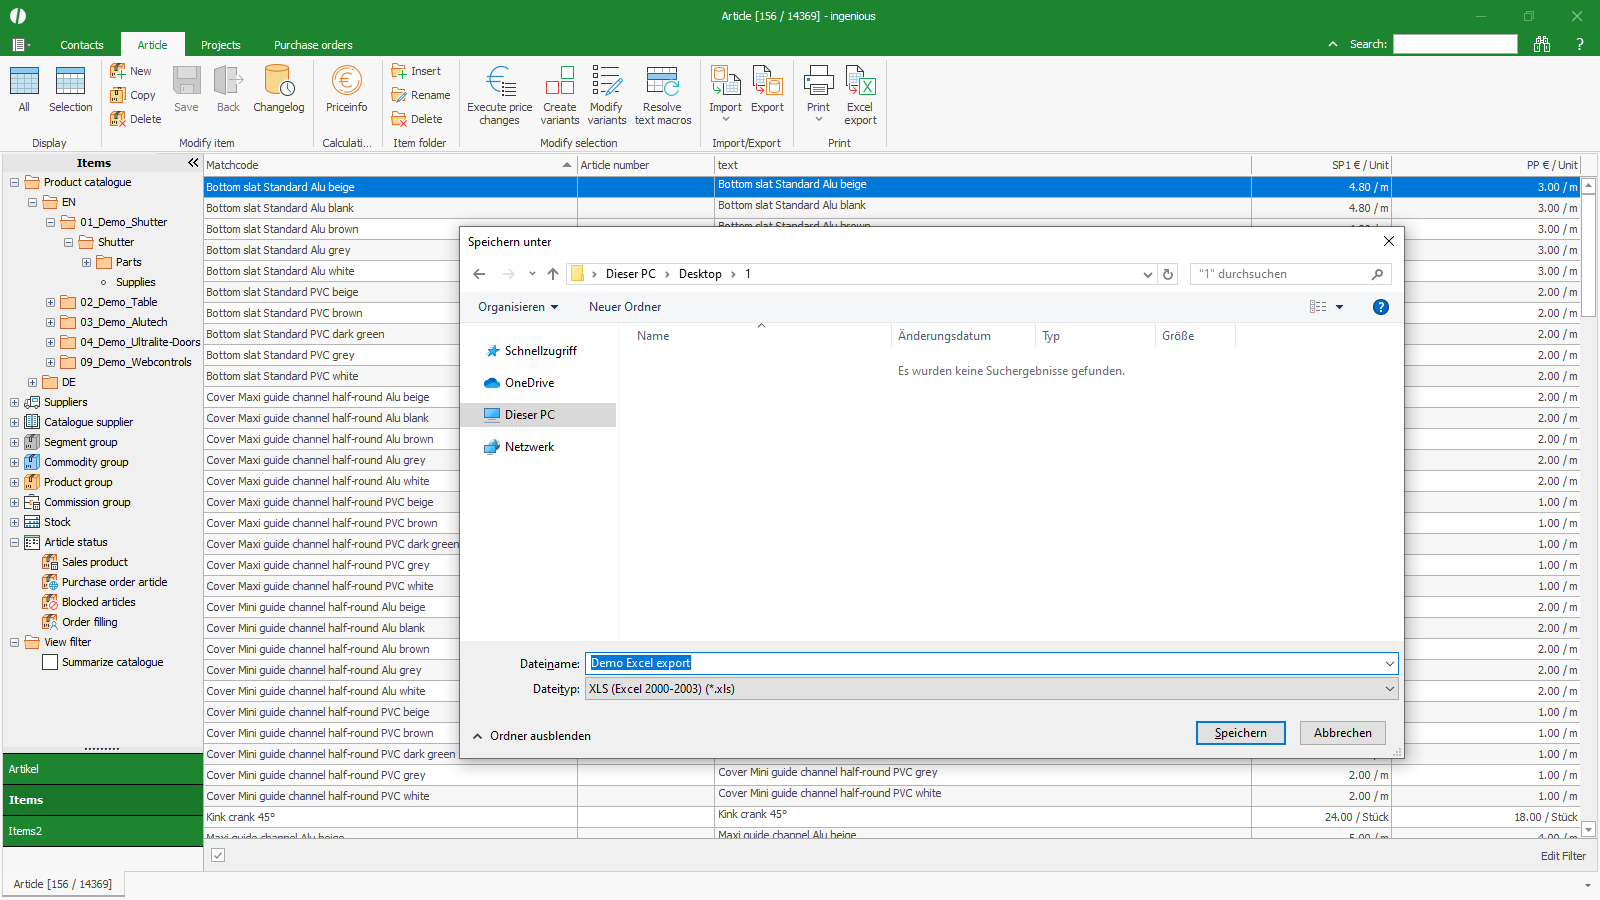The width and height of the screenshot is (1600, 900).
Task: Collapse folders via Ordner ausblenden
Action: (532, 736)
